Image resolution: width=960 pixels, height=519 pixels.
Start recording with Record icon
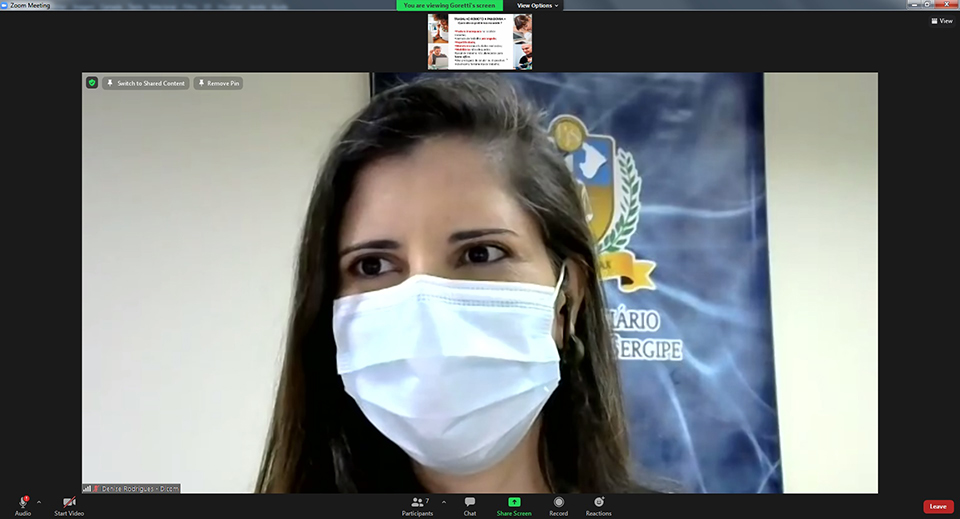pos(558,502)
